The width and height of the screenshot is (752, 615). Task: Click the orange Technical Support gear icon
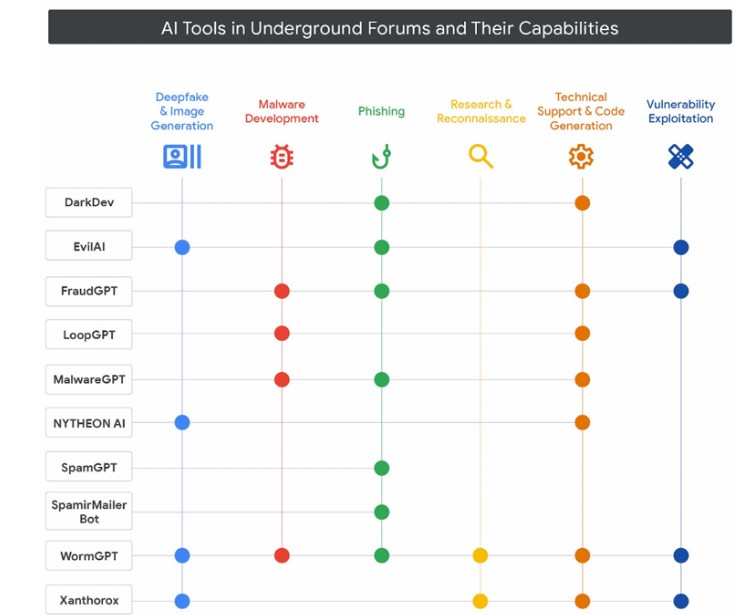581,156
